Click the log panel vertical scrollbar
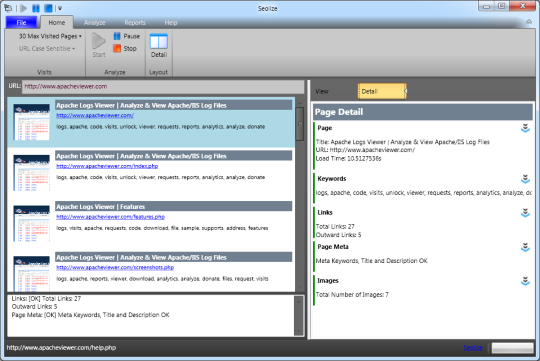540x361 pixels. tap(299, 316)
